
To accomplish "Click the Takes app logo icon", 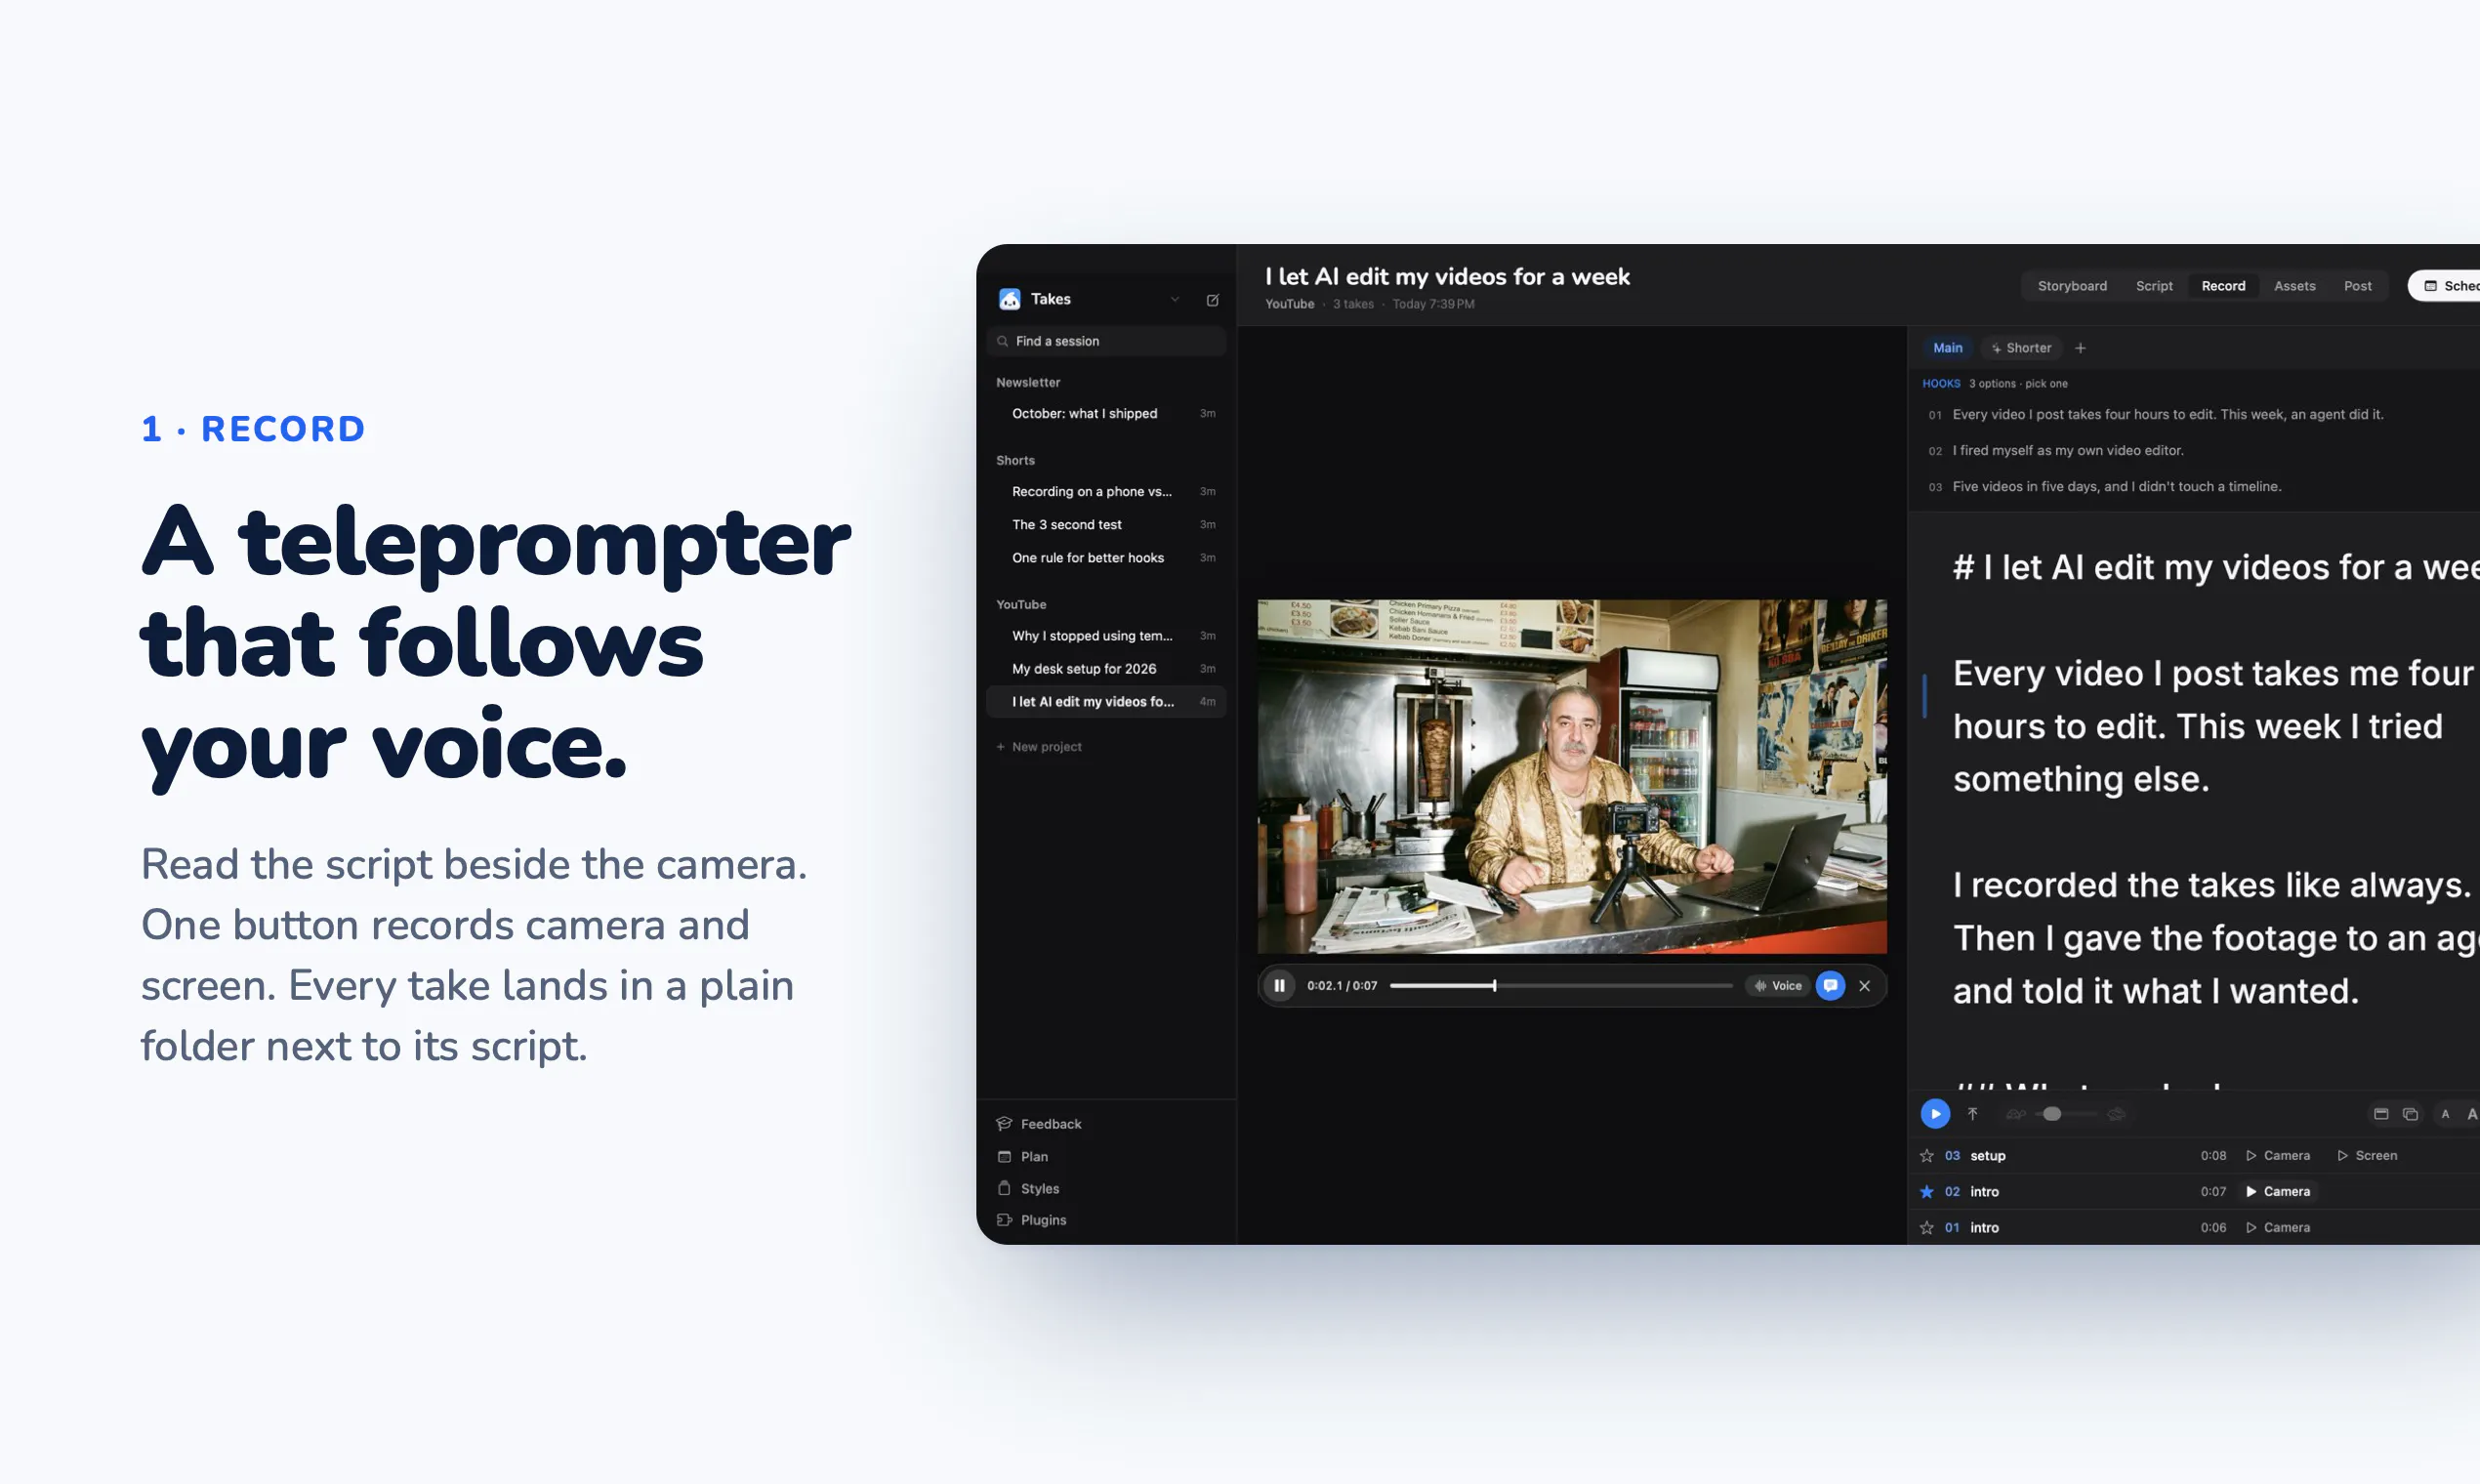I will coord(1009,299).
